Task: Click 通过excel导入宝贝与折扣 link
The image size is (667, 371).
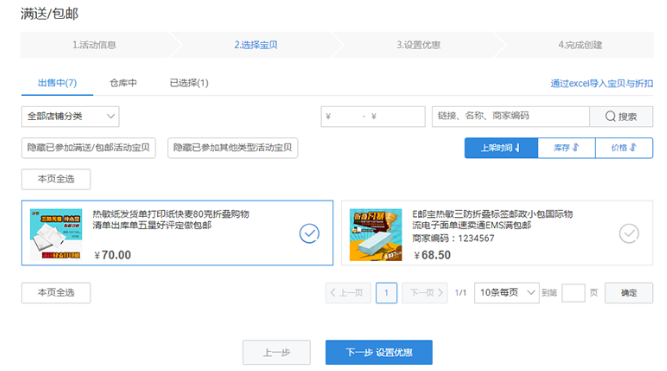Action: (602, 83)
